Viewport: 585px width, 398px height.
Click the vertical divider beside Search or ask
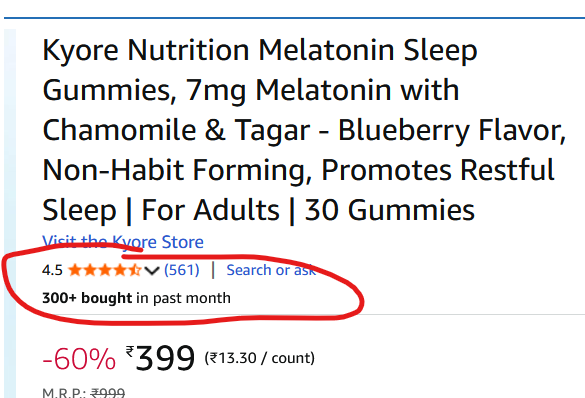click(213, 270)
